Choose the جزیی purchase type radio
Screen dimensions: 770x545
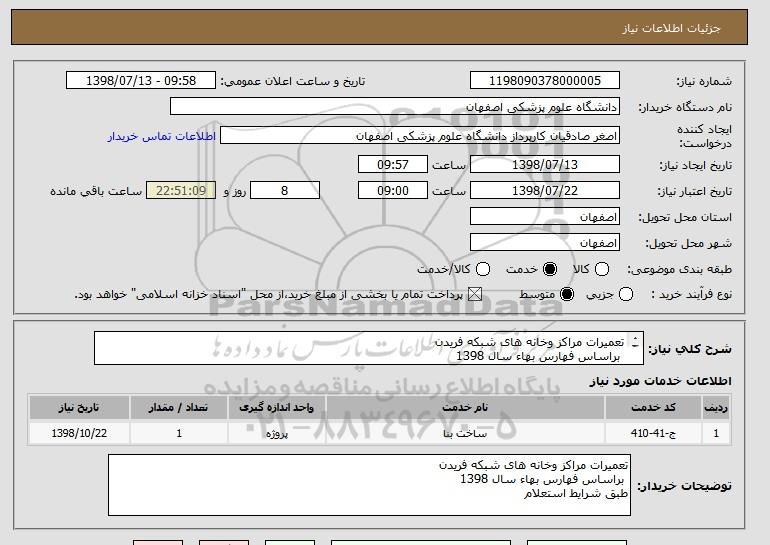pos(626,294)
